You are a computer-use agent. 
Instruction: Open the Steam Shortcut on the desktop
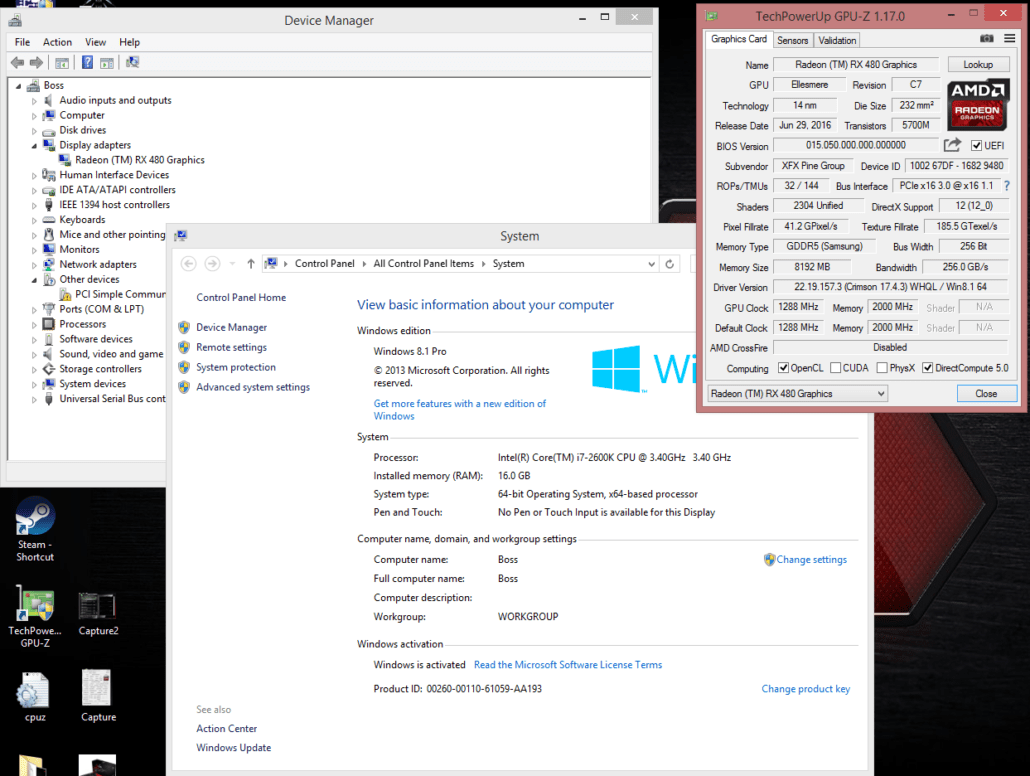tap(34, 515)
